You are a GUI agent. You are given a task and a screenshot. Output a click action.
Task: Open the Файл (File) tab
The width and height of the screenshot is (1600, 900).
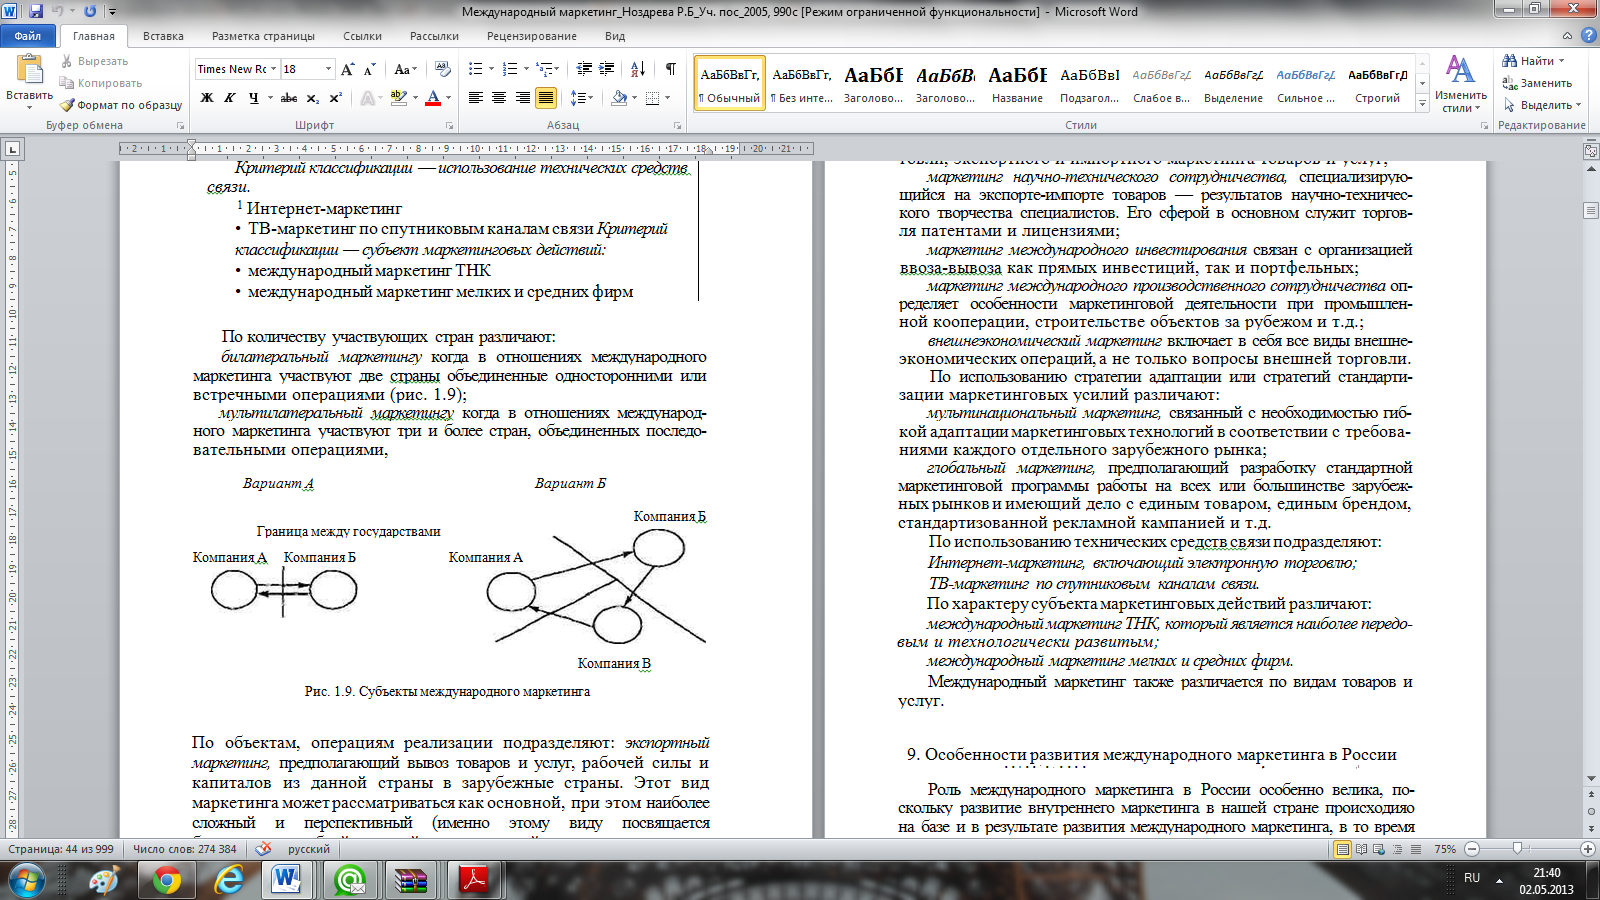(28, 36)
